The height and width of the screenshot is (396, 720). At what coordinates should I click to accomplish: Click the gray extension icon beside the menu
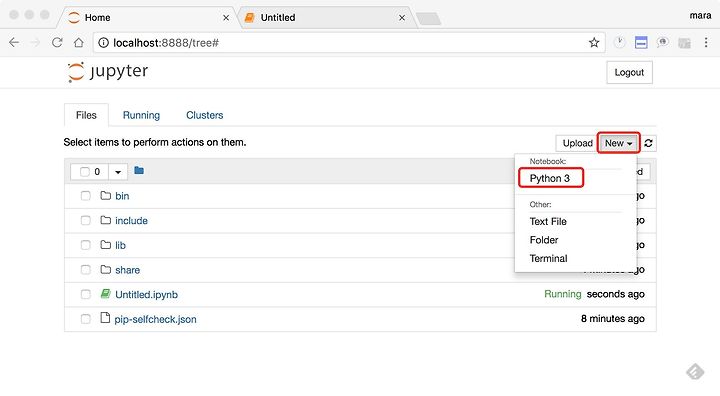pos(684,43)
